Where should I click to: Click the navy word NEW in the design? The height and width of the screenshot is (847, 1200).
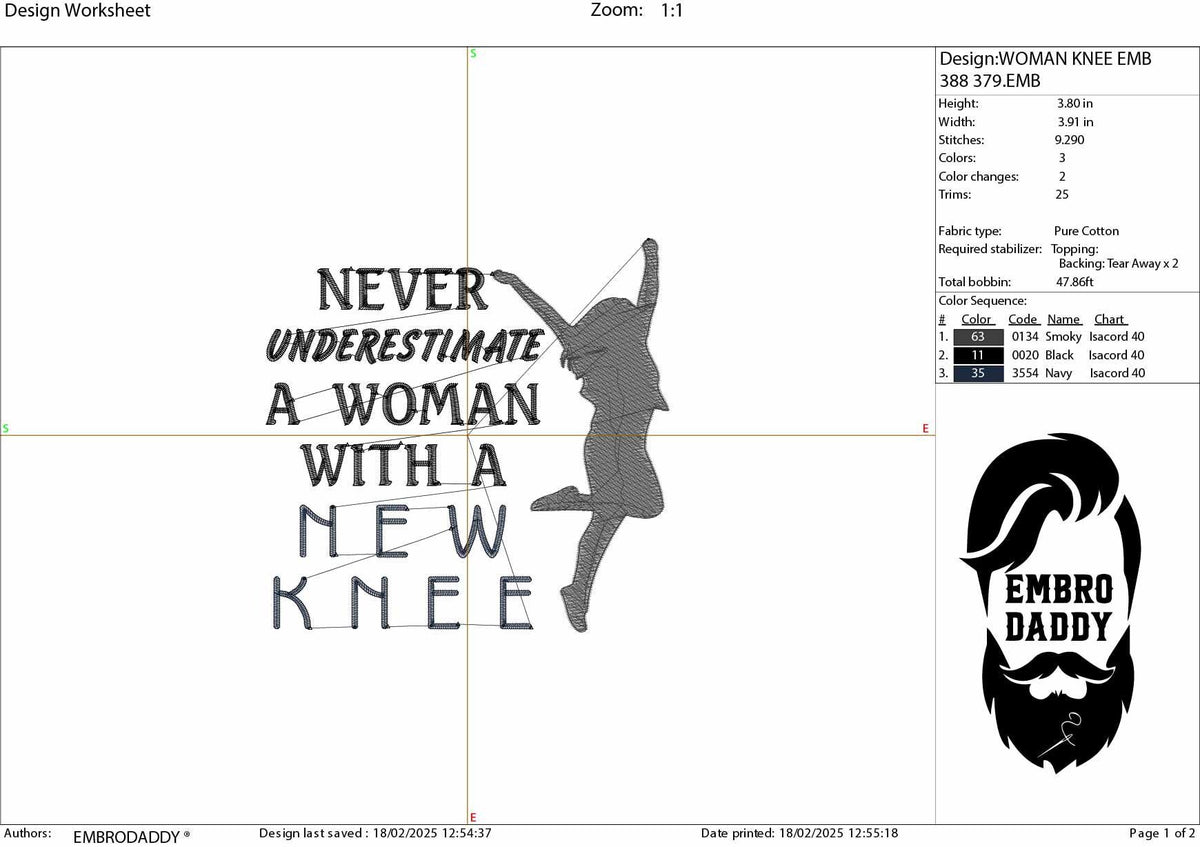point(404,532)
